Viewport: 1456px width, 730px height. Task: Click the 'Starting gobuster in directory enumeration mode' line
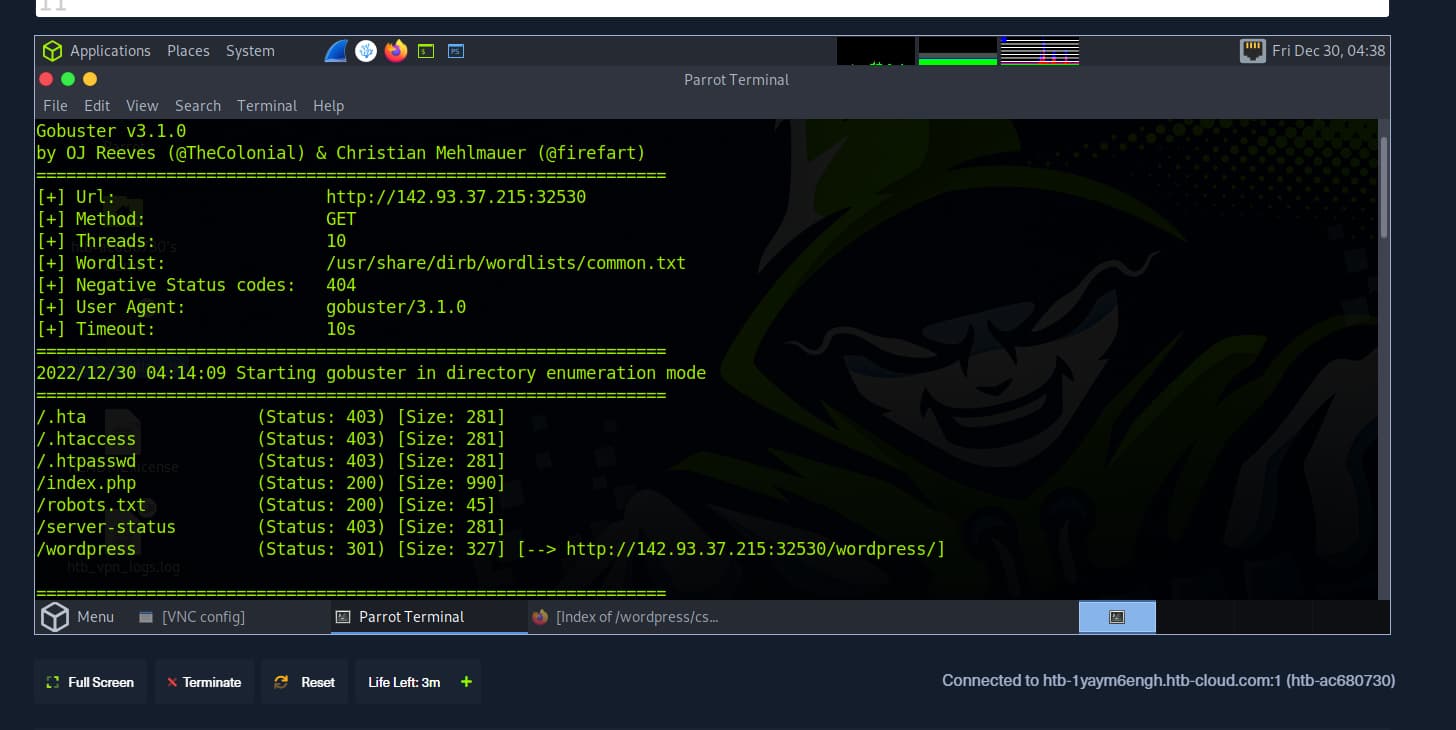[371, 373]
